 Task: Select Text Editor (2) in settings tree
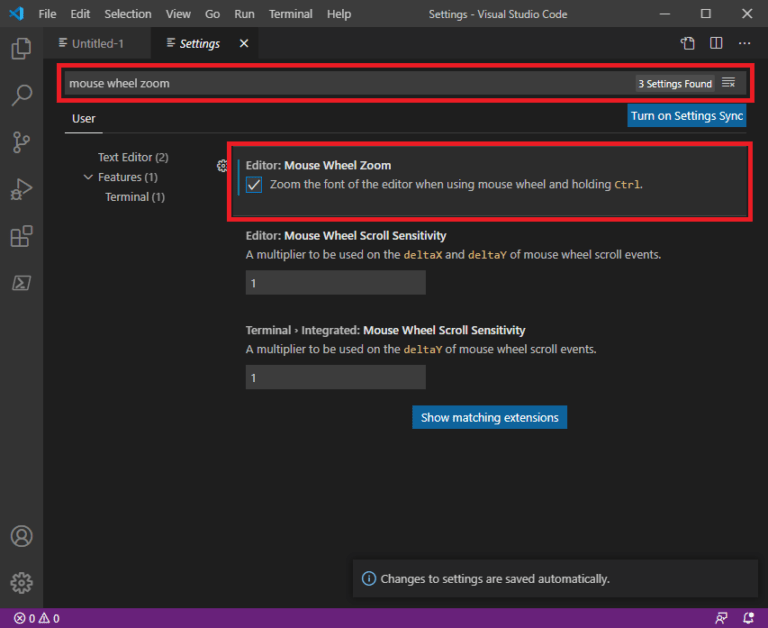click(133, 157)
